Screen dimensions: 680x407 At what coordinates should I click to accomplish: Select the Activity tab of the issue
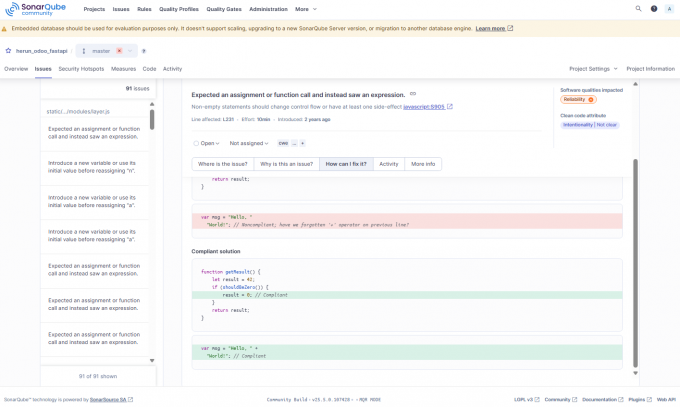click(389, 163)
